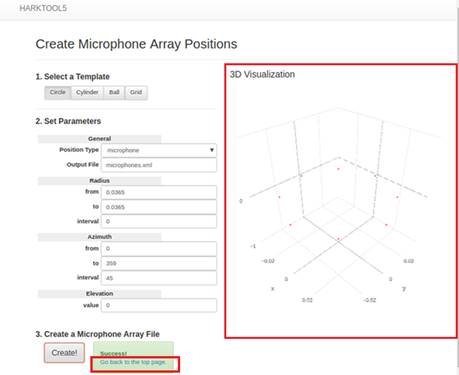
Task: Select the Cylinder template button
Action: [x=87, y=92]
